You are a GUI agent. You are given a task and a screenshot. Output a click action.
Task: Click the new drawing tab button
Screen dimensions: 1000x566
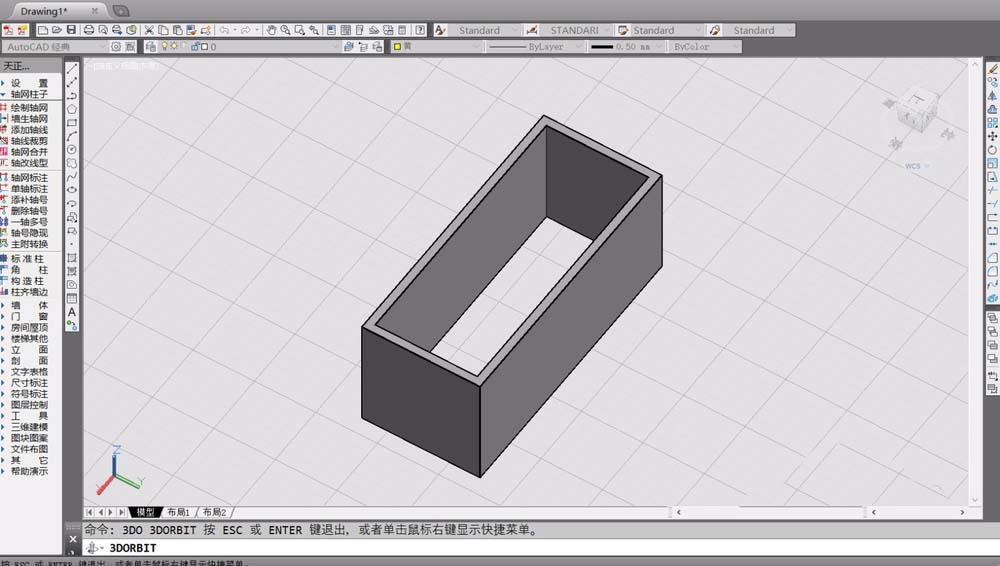121,11
